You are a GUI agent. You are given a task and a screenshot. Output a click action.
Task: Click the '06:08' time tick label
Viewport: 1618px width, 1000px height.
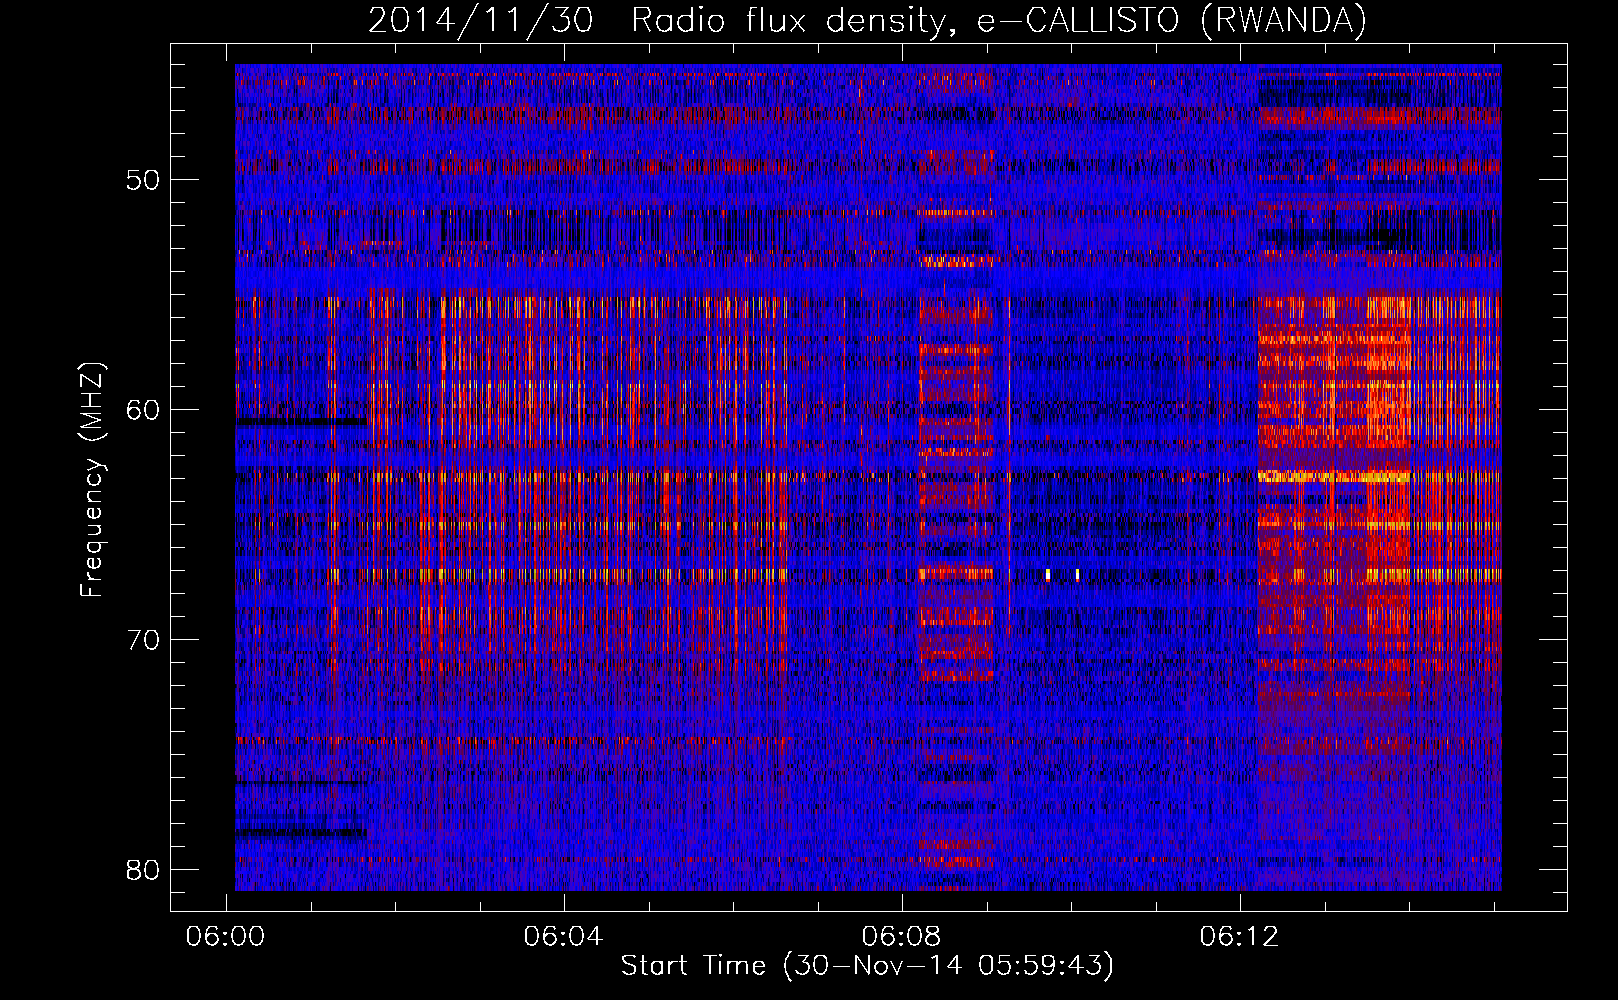(x=902, y=937)
